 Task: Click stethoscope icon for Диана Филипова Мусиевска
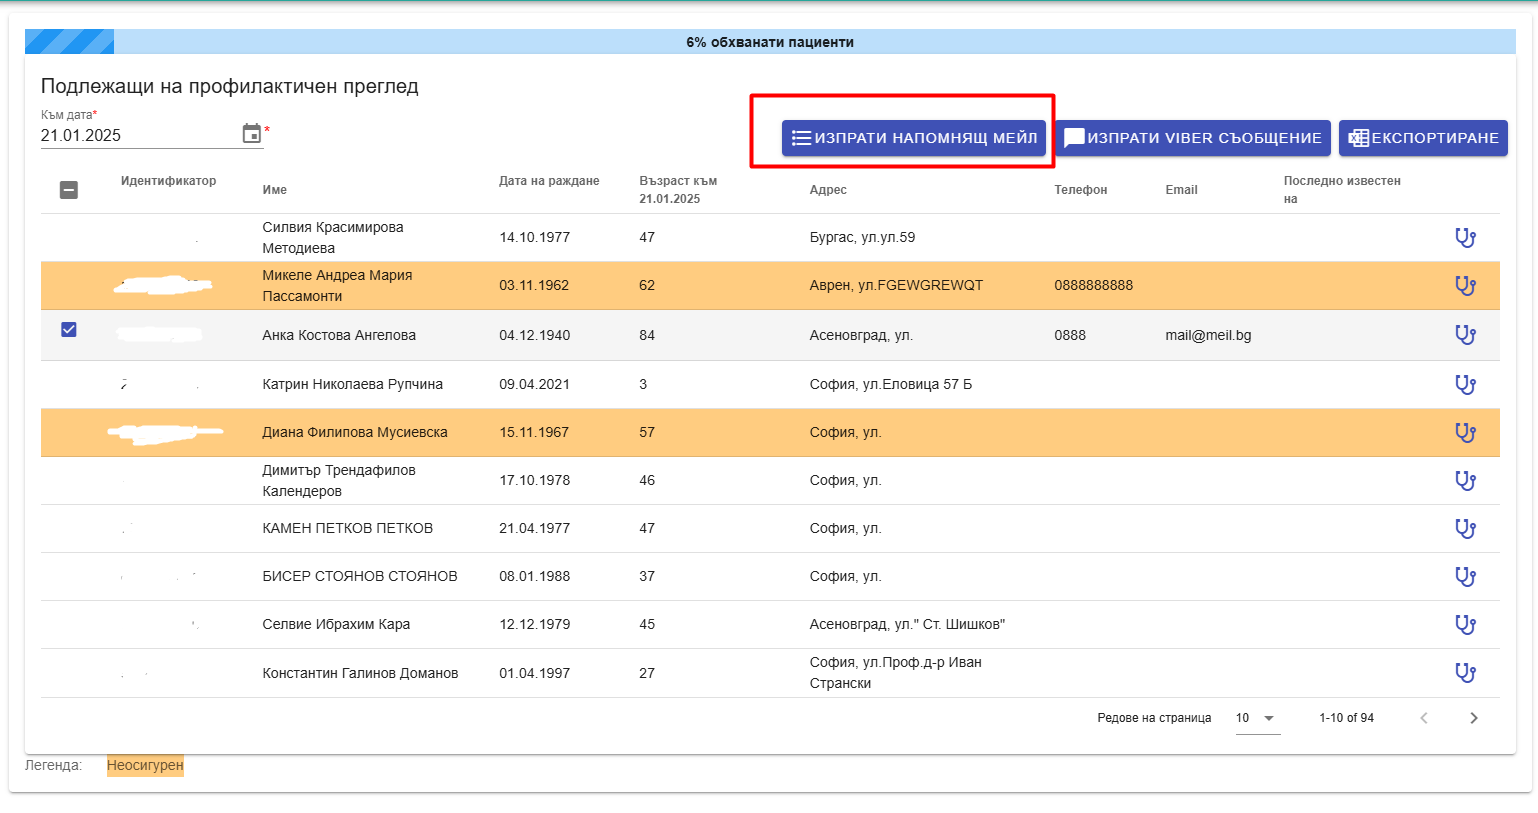(x=1465, y=432)
